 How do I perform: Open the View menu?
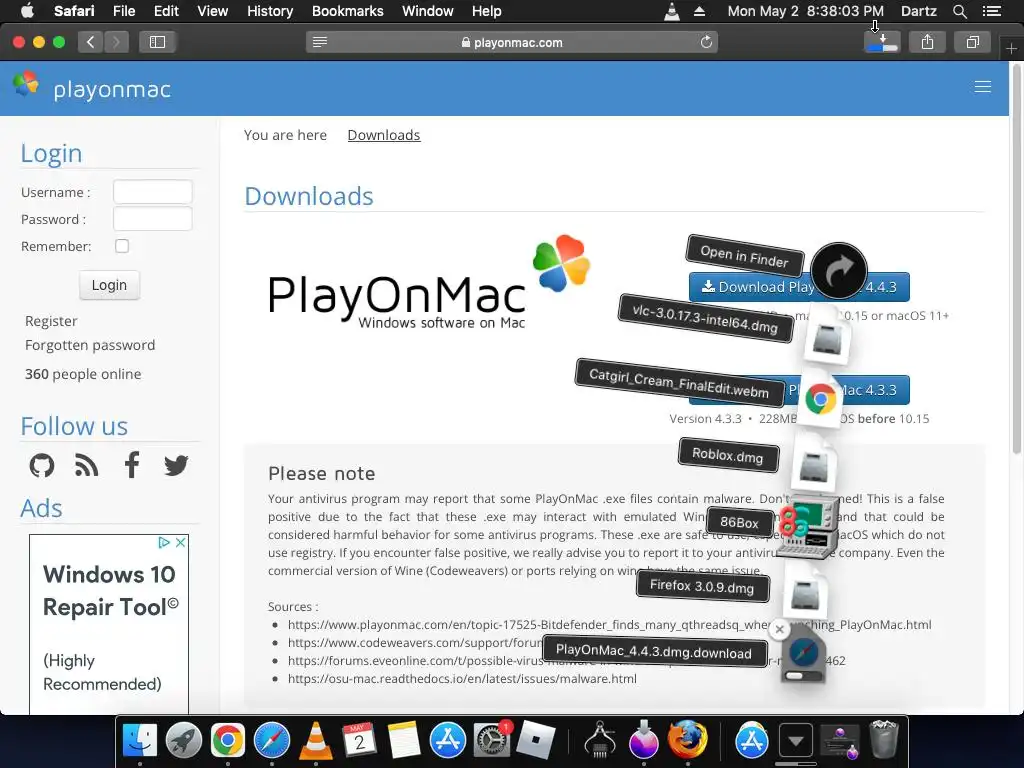213,11
